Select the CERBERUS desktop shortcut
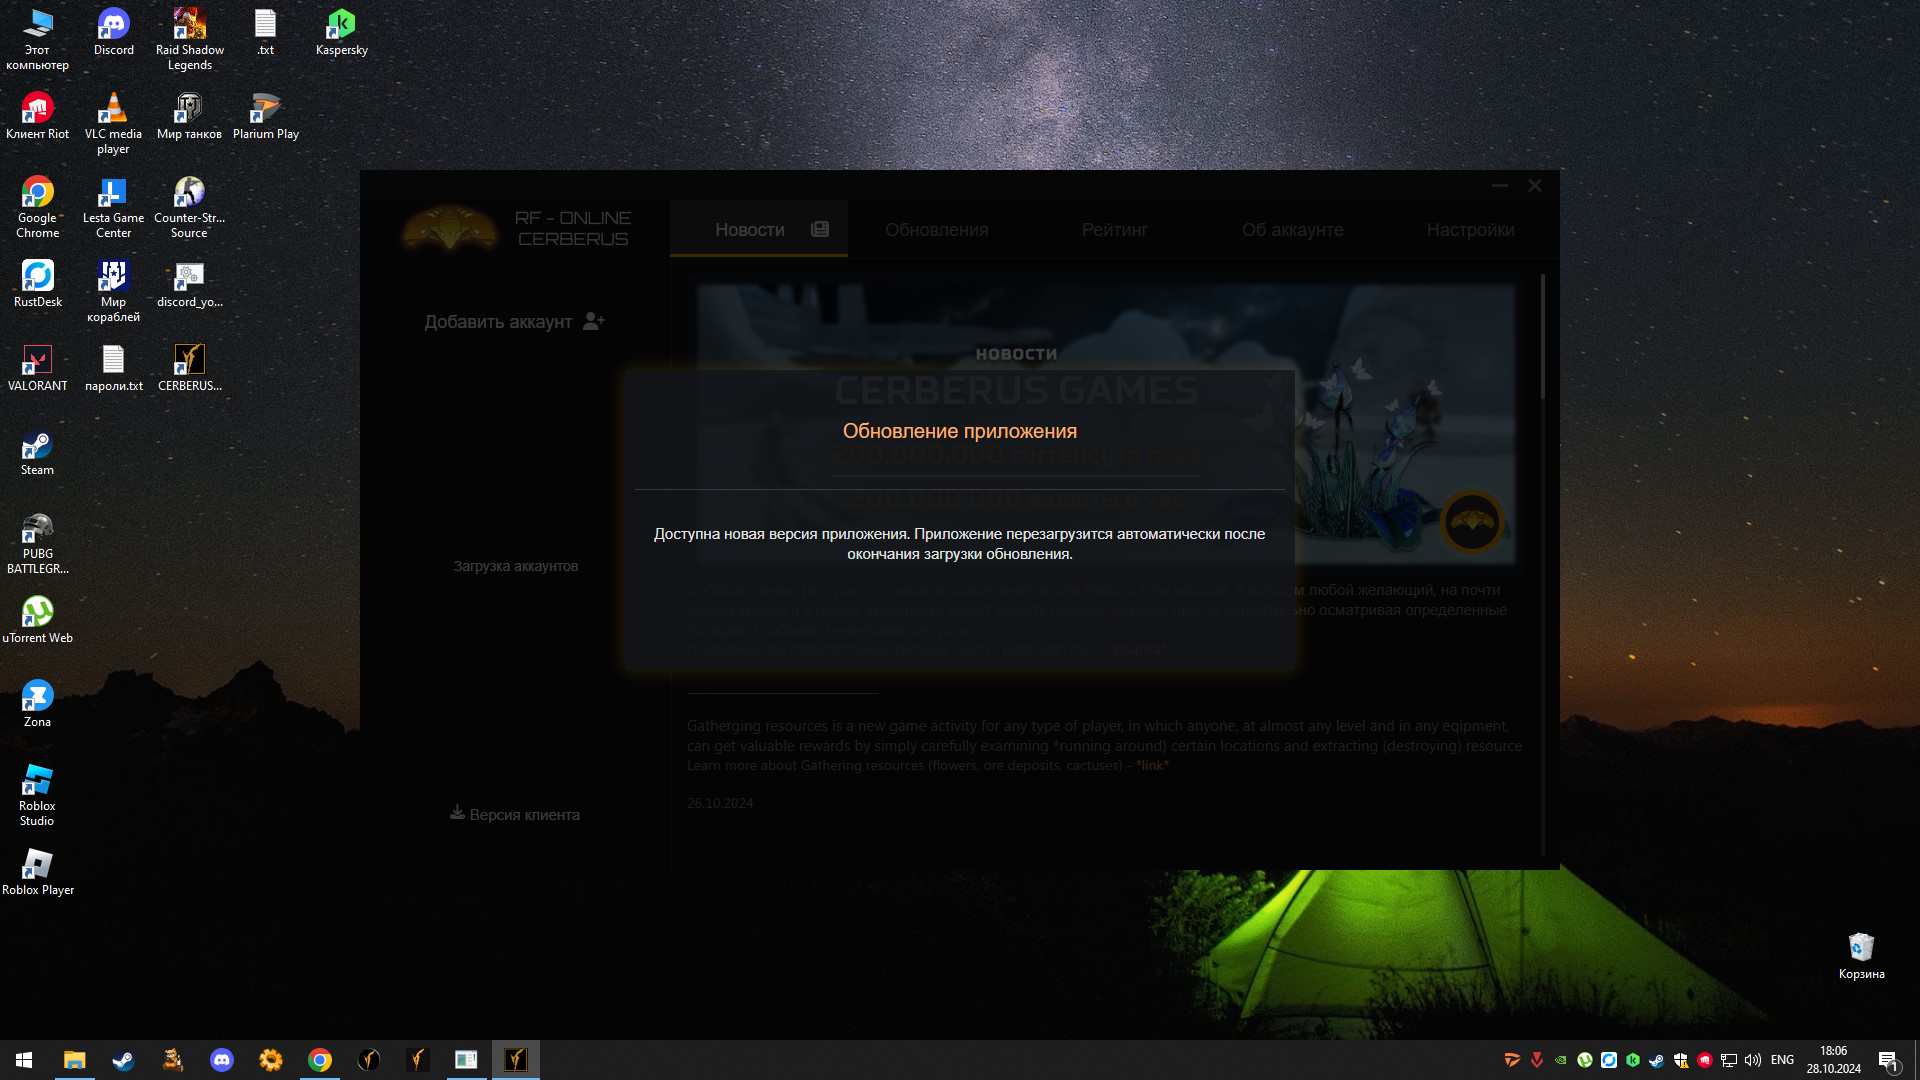This screenshot has width=1920, height=1080. [x=189, y=369]
